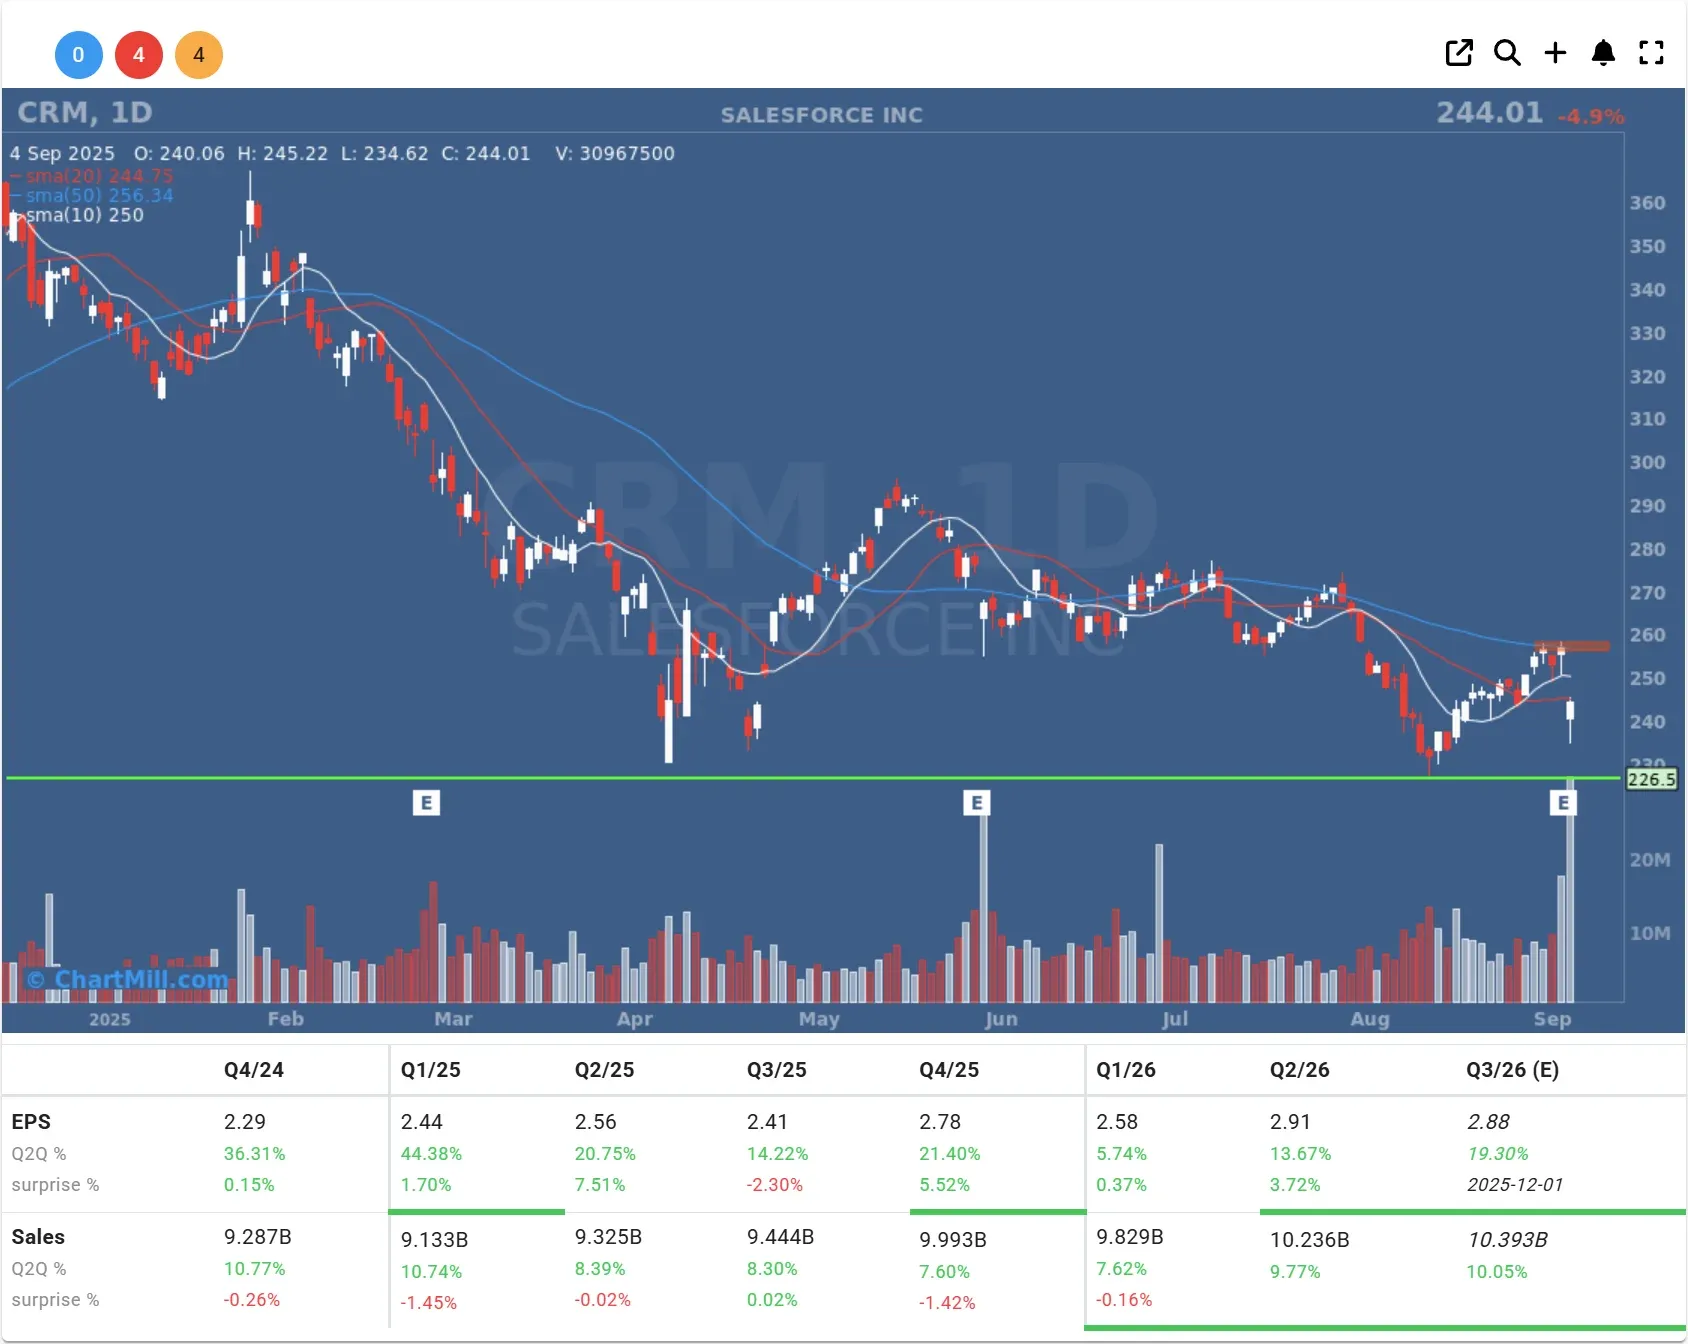The height and width of the screenshot is (1344, 1688).
Task: Click the ChartMill.com copyright link
Action: 127,979
